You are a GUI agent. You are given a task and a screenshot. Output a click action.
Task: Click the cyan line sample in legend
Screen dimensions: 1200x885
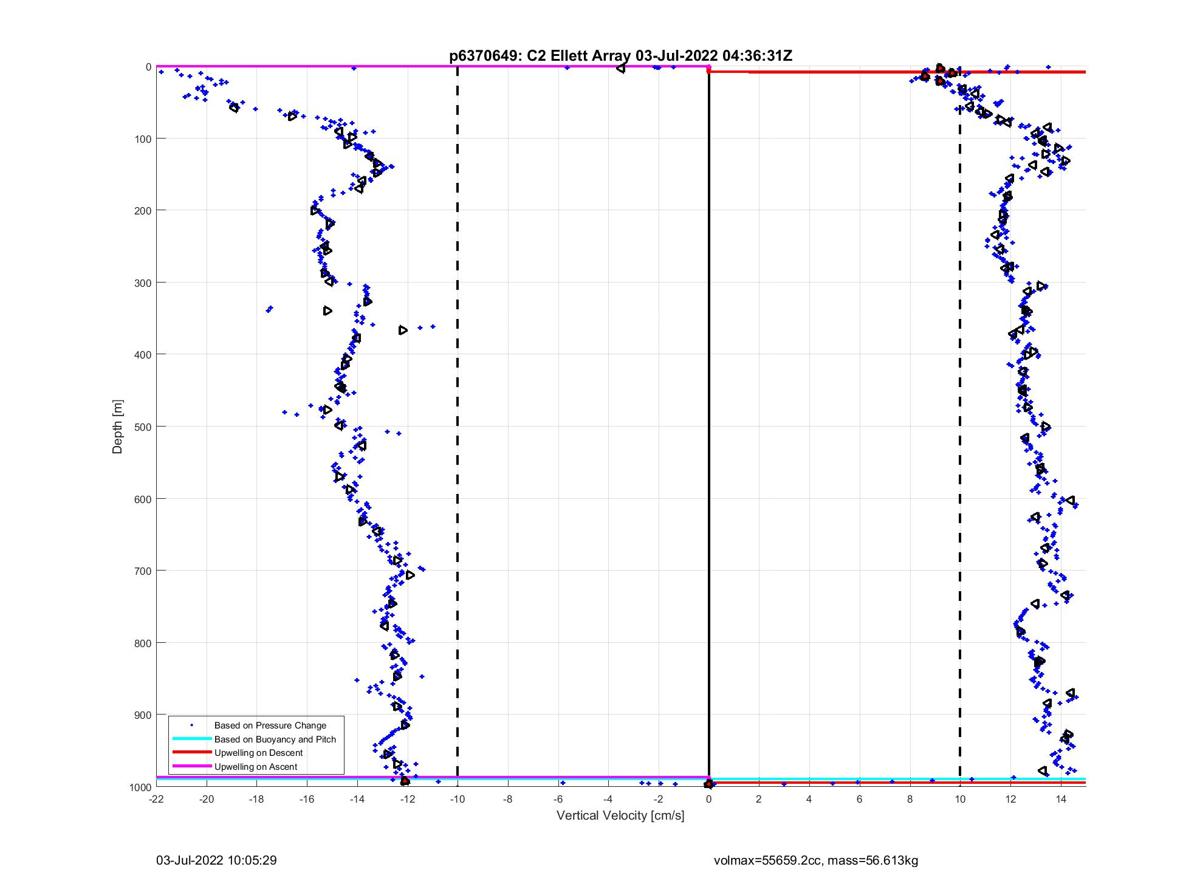(191, 739)
